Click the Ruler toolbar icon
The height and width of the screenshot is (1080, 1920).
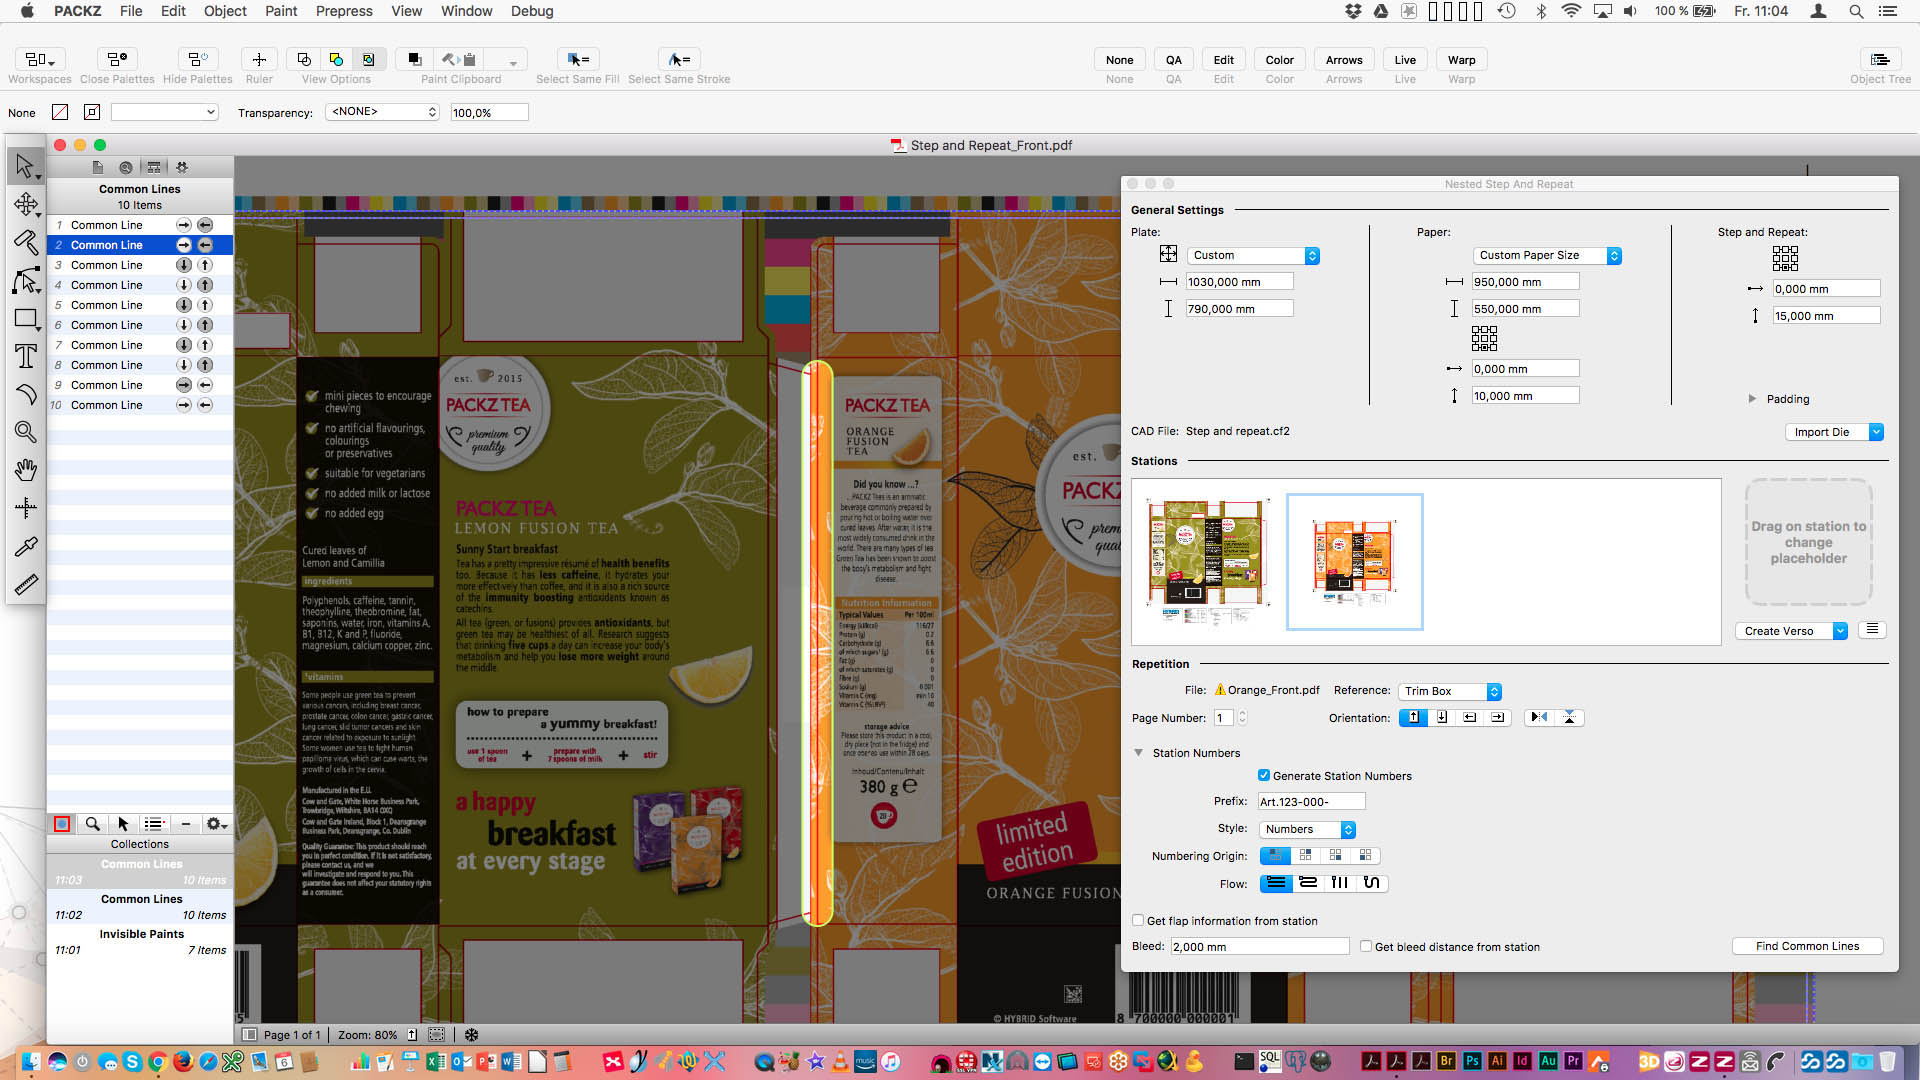coord(259,60)
